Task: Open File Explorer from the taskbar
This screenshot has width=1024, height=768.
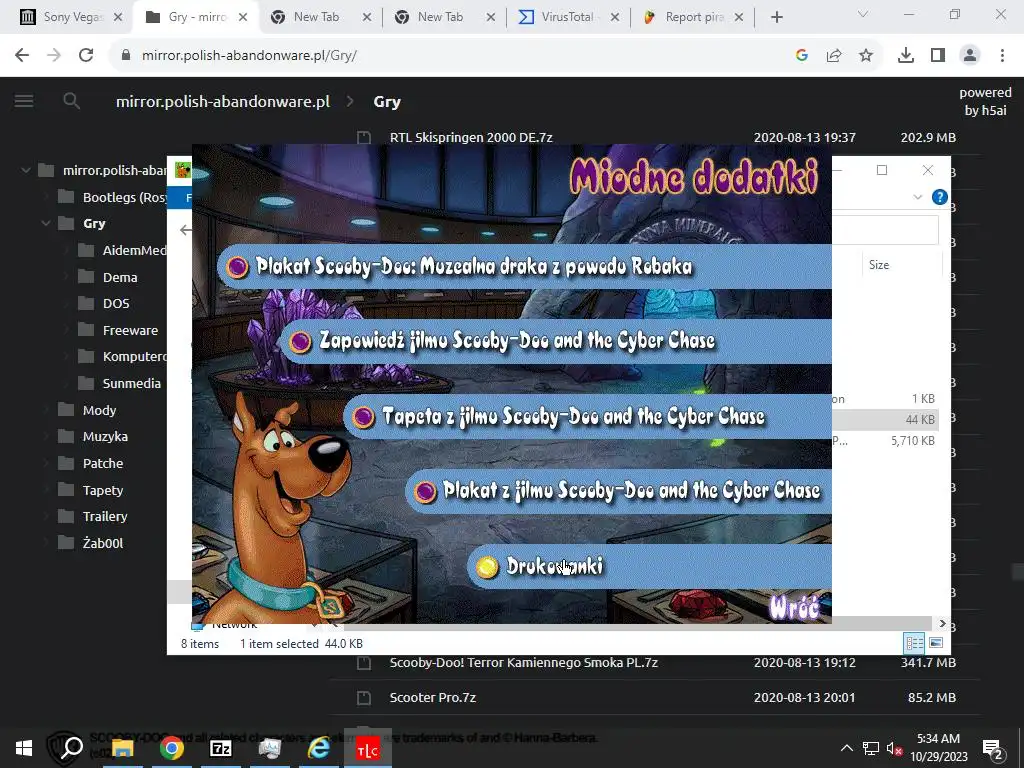Action: [123, 748]
